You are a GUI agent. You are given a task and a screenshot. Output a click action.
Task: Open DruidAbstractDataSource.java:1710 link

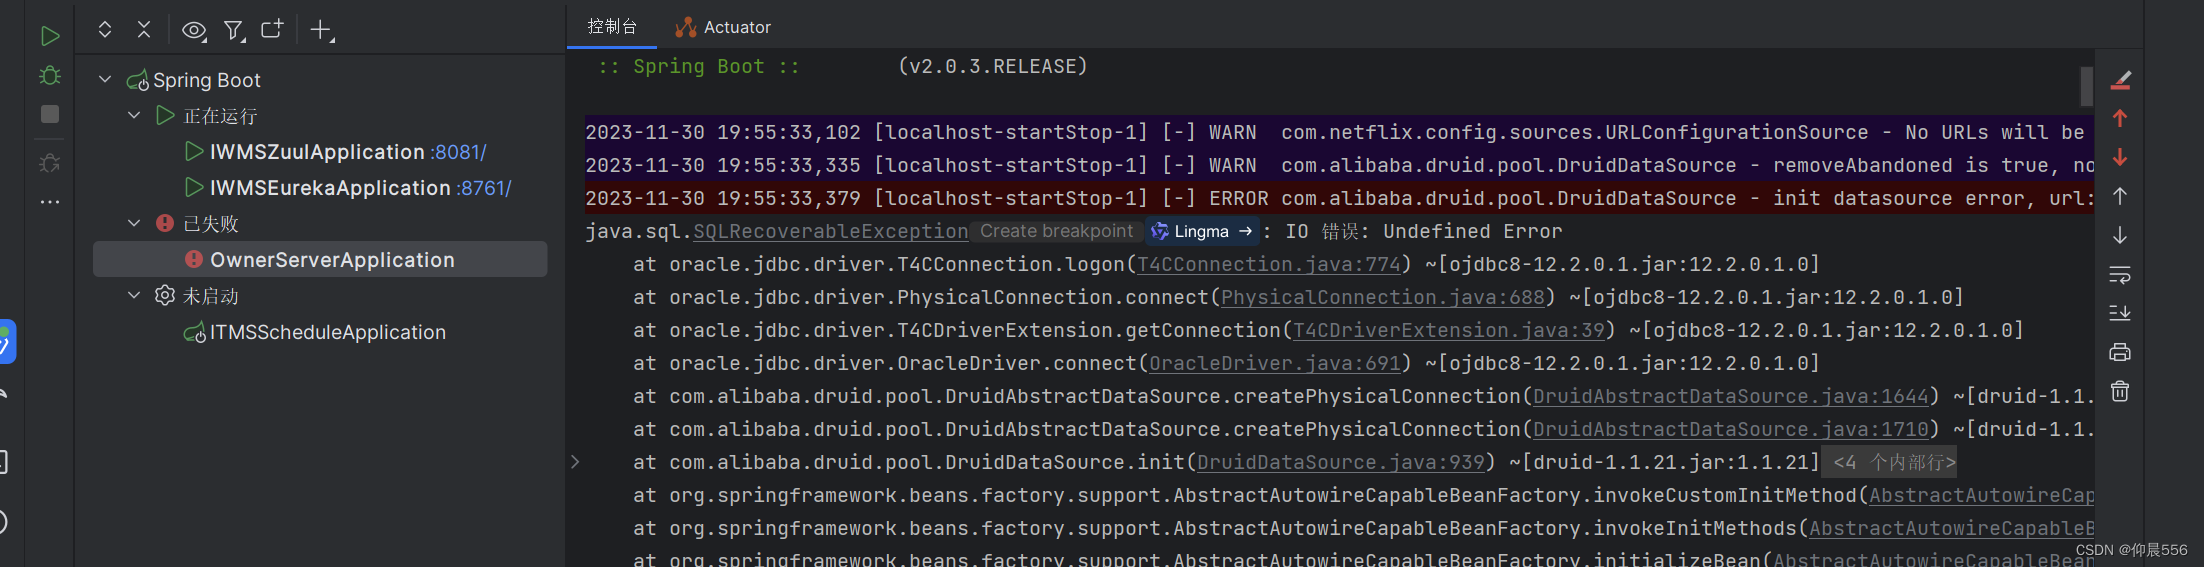pyautogui.click(x=1731, y=429)
